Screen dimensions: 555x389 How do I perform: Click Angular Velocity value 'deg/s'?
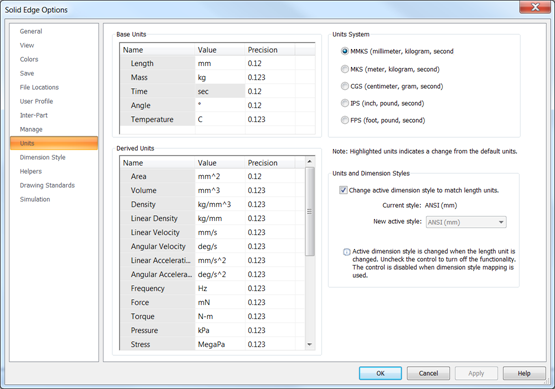[x=220, y=246]
